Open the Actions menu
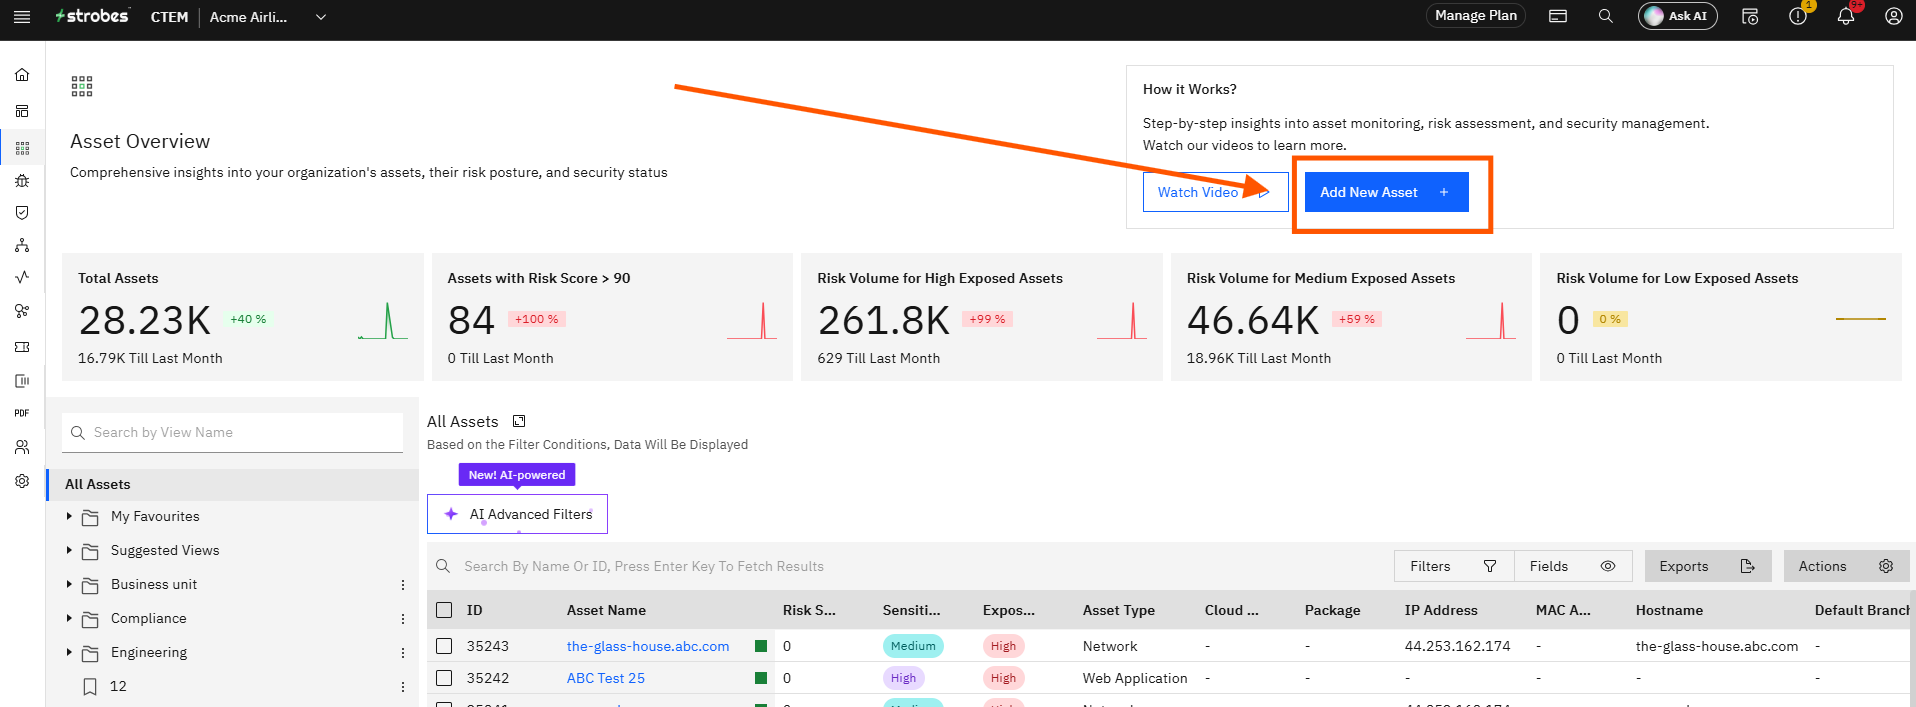The image size is (1916, 707). [1846, 566]
